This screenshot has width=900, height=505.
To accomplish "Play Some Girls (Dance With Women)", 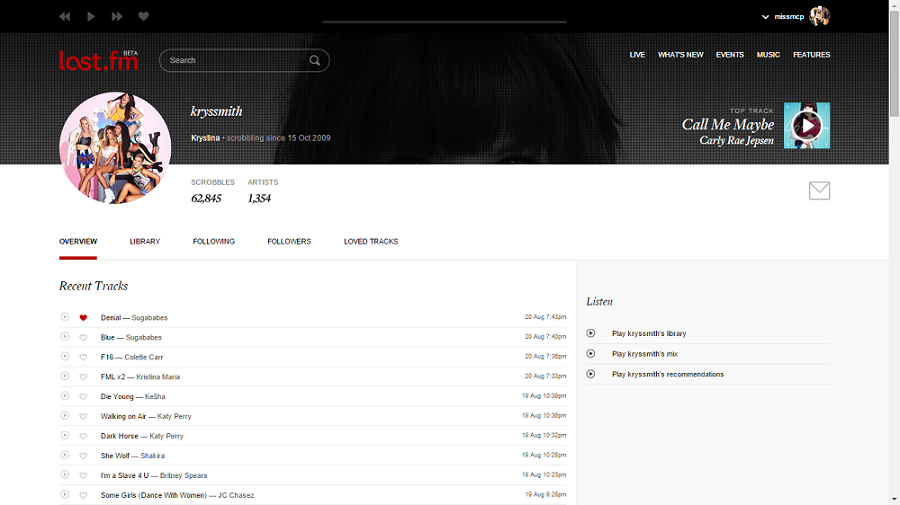I will 65,494.
